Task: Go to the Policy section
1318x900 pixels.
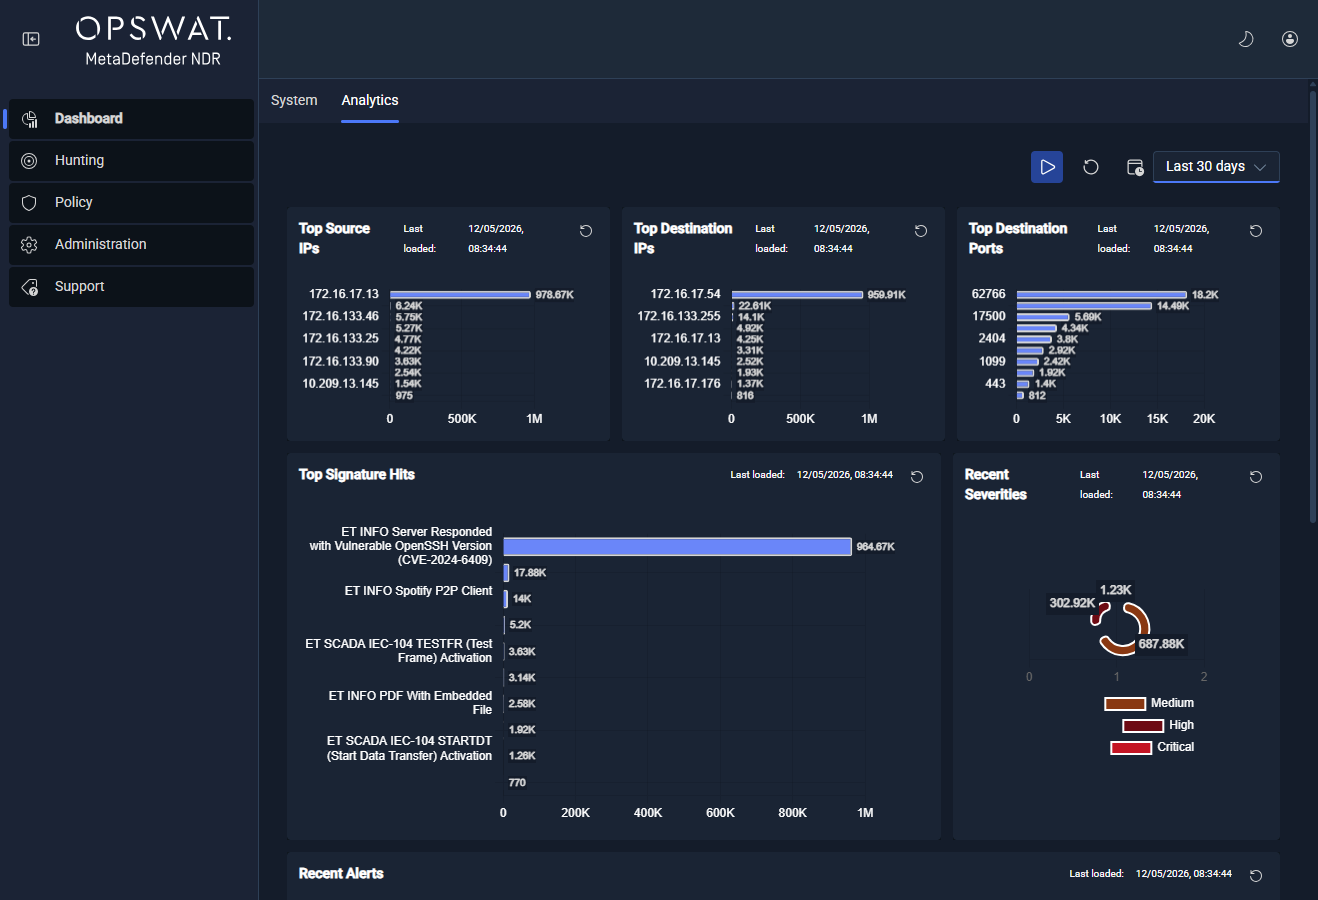Action: click(131, 202)
